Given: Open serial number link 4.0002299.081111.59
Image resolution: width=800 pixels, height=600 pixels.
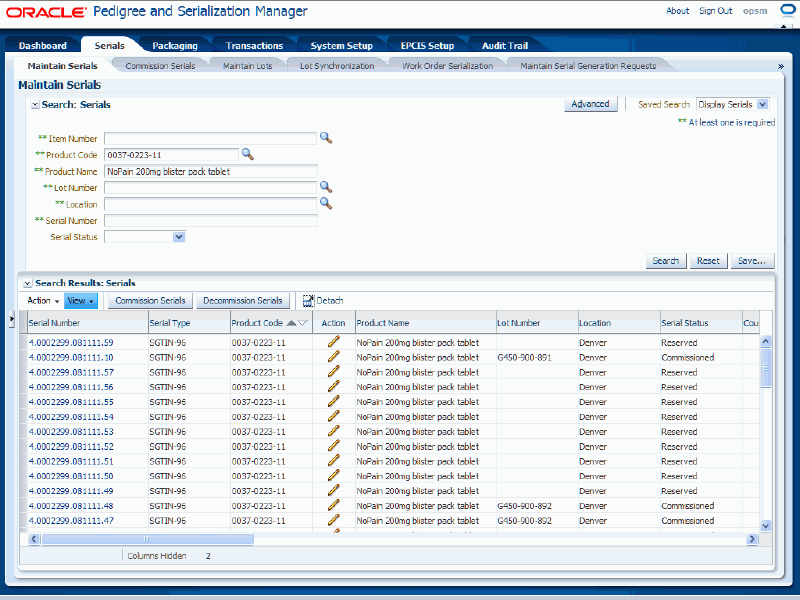Looking at the screenshot, I should click(x=71, y=342).
